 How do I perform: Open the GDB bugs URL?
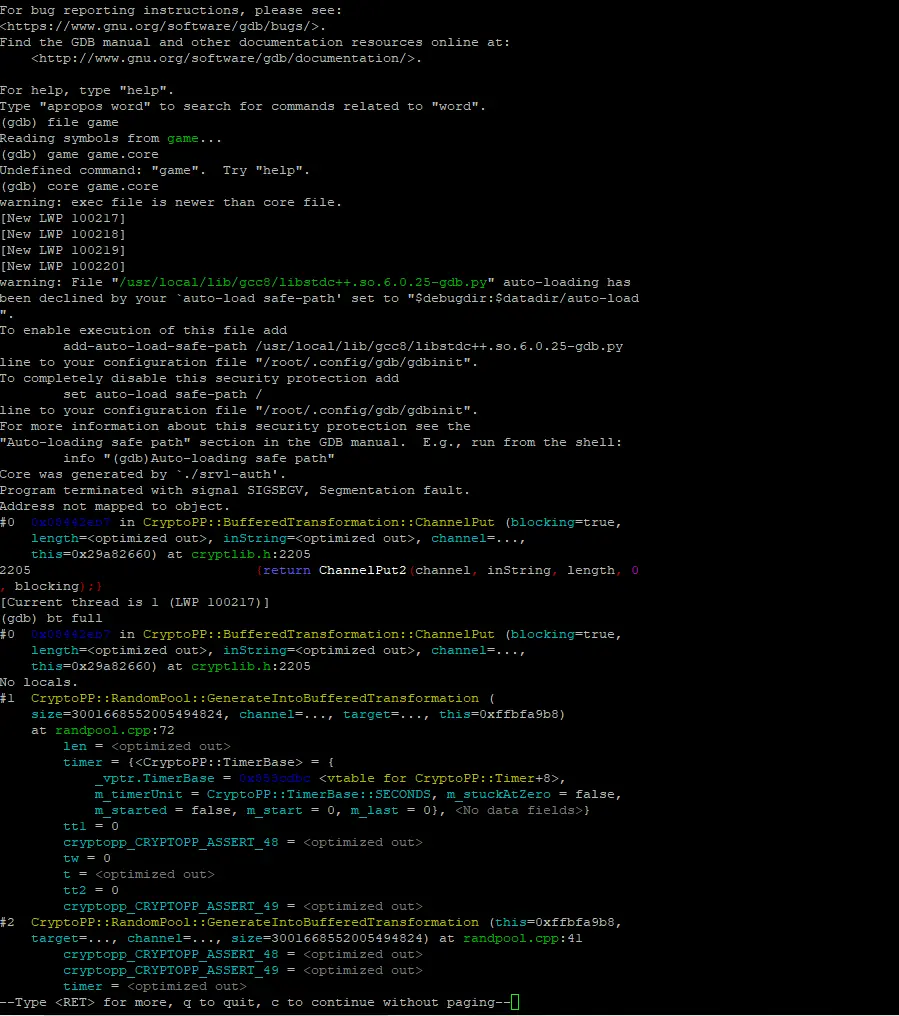point(162,26)
